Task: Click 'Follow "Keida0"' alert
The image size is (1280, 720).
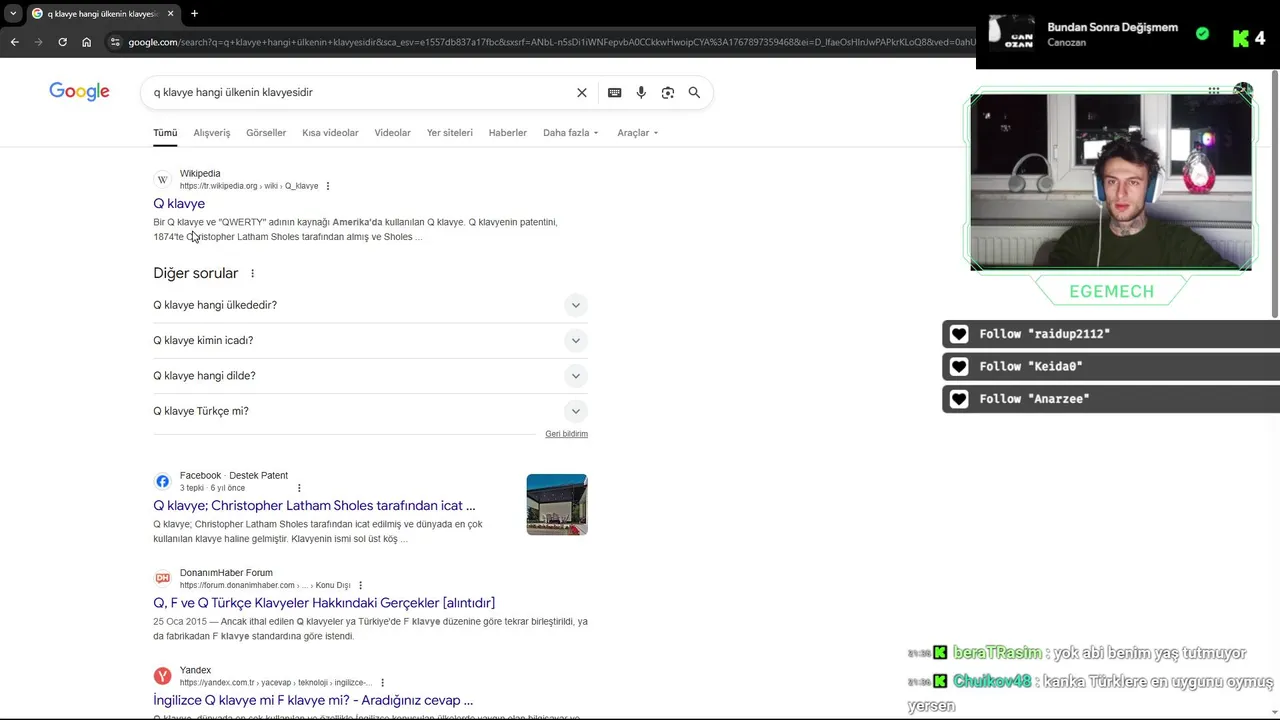Action: tap(1111, 366)
